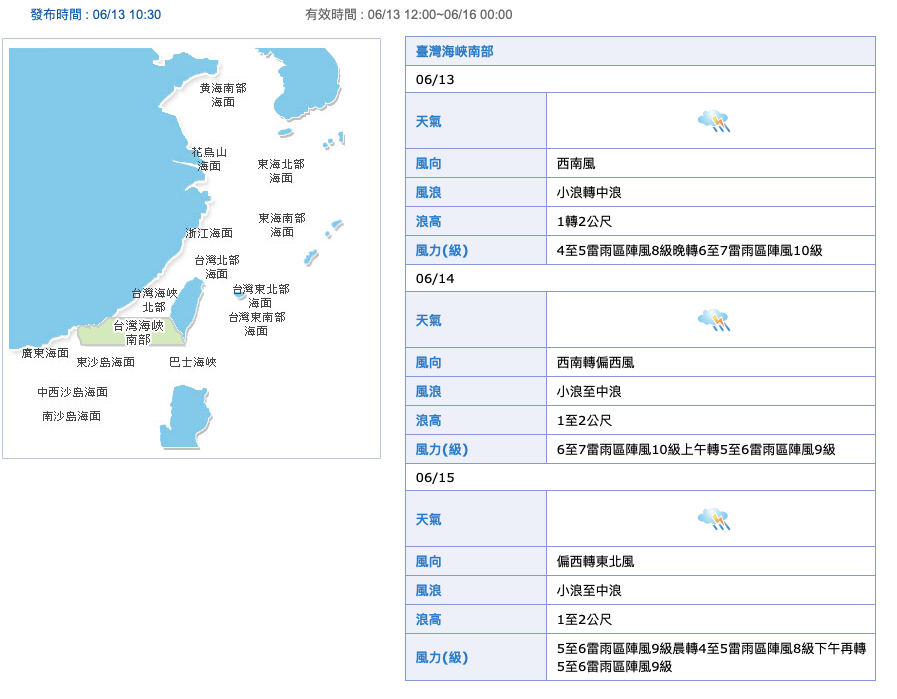Select 花鳥山海面 region on the map
This screenshot has height=699, width=897.
click(x=209, y=159)
